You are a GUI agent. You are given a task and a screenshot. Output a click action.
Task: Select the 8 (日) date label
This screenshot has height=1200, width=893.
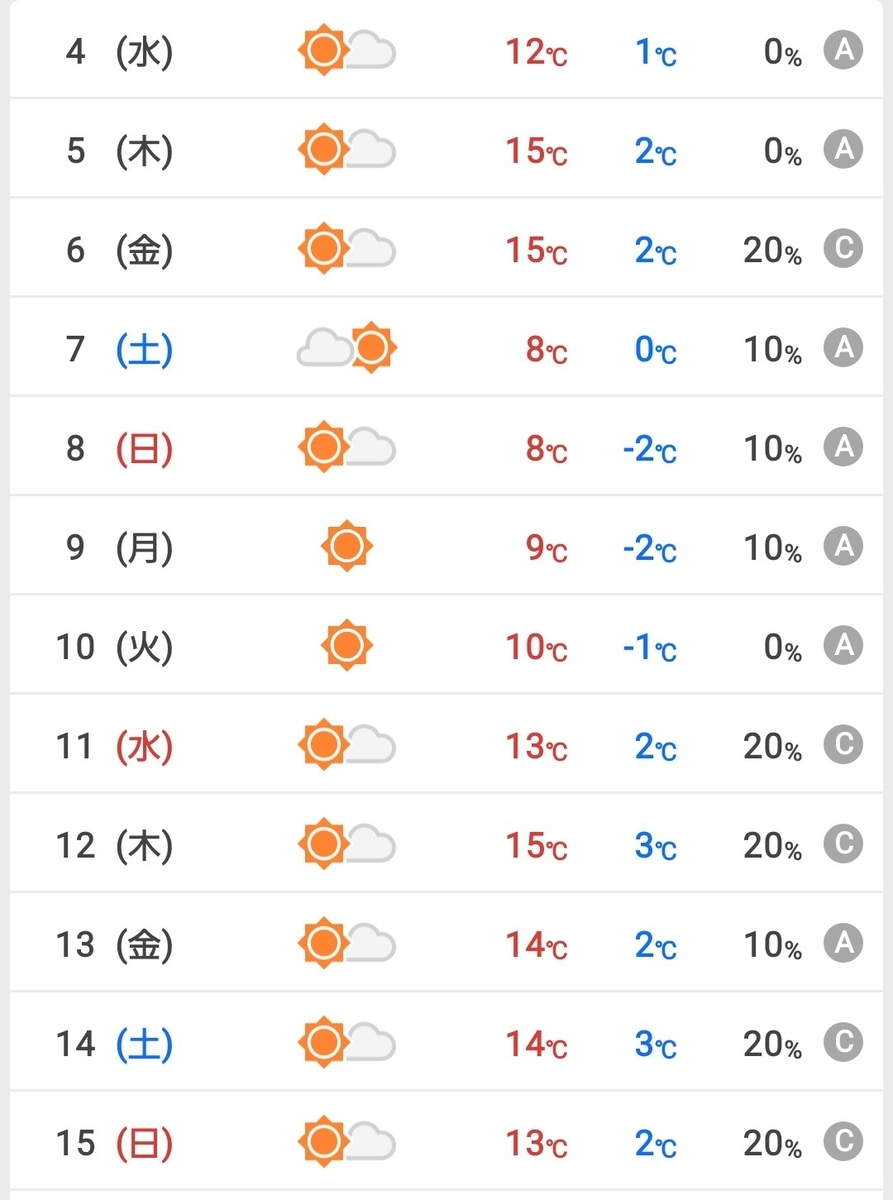120,448
